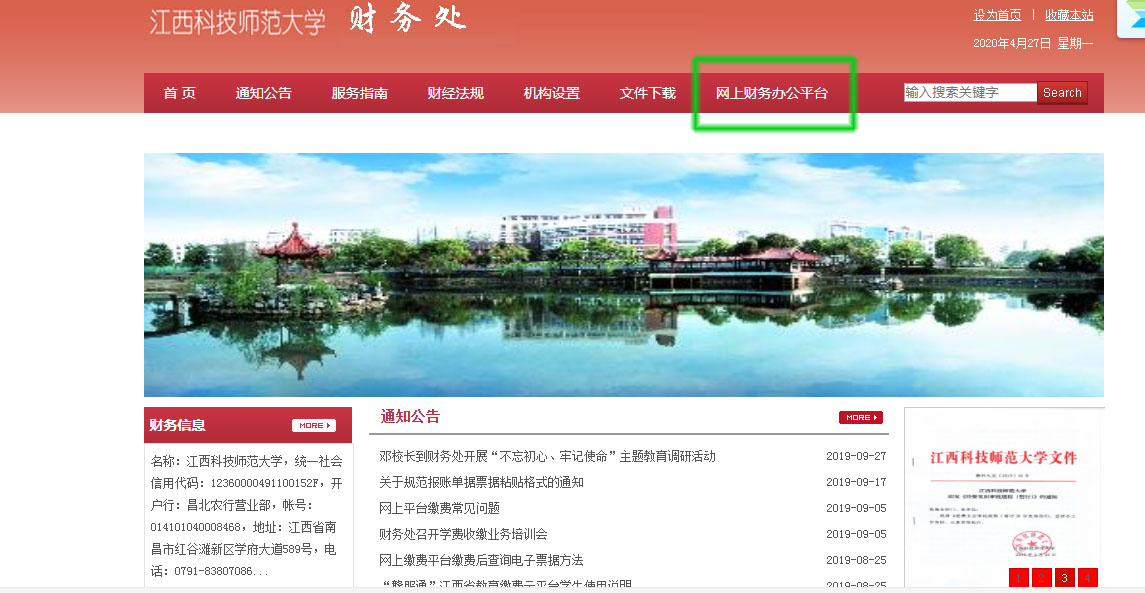Focus the 输入搜索关键字 search field
The width and height of the screenshot is (1145, 593).
pyautogui.click(x=970, y=92)
